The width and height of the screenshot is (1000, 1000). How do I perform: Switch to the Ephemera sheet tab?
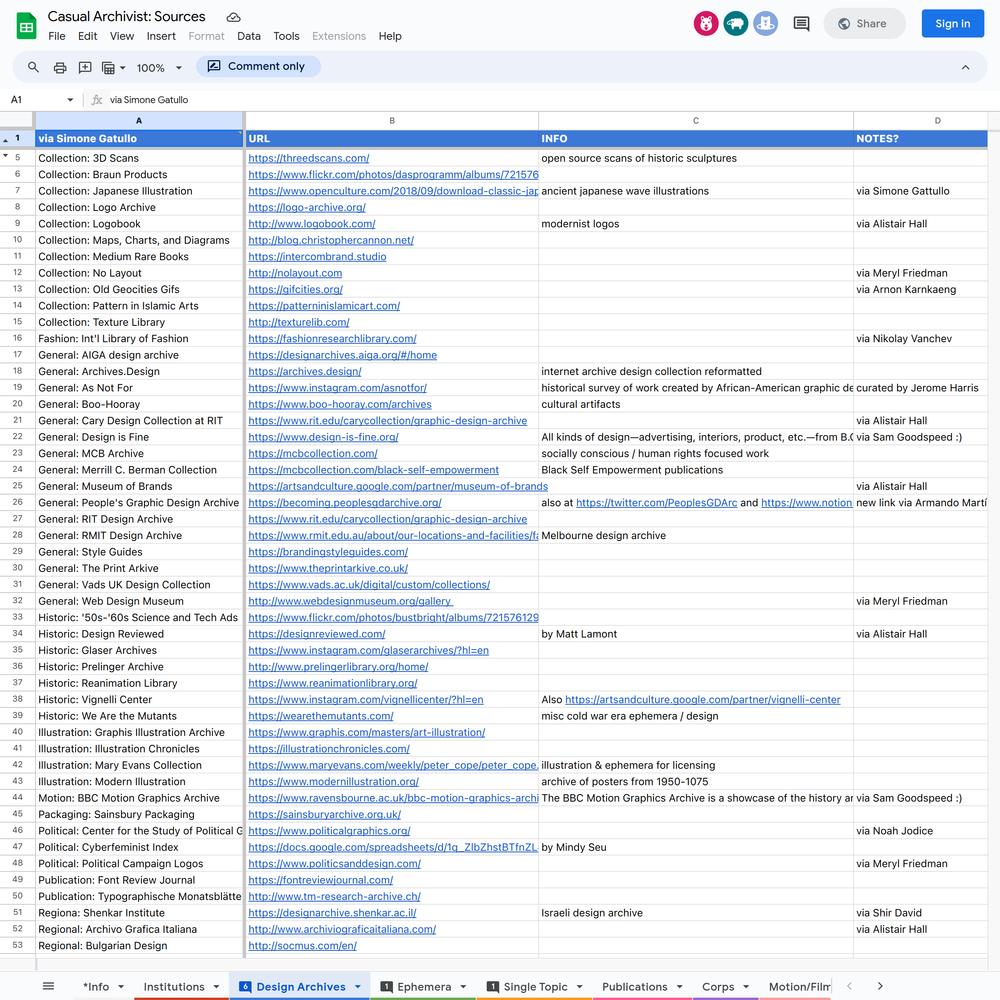click(424, 987)
